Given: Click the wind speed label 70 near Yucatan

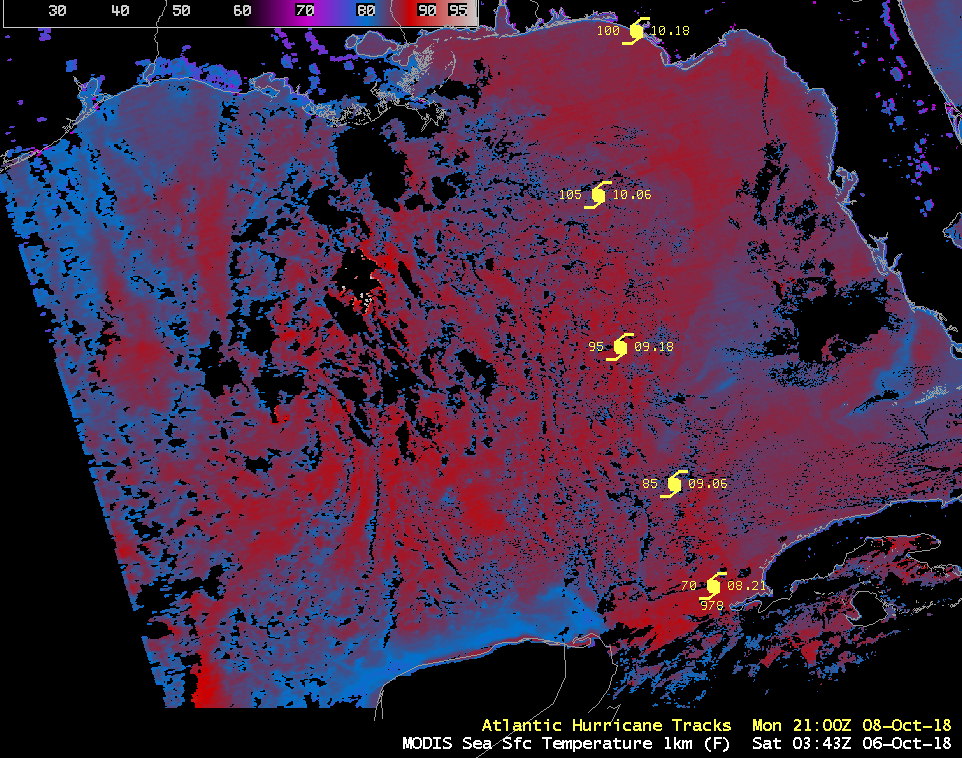Looking at the screenshot, I should [x=689, y=586].
